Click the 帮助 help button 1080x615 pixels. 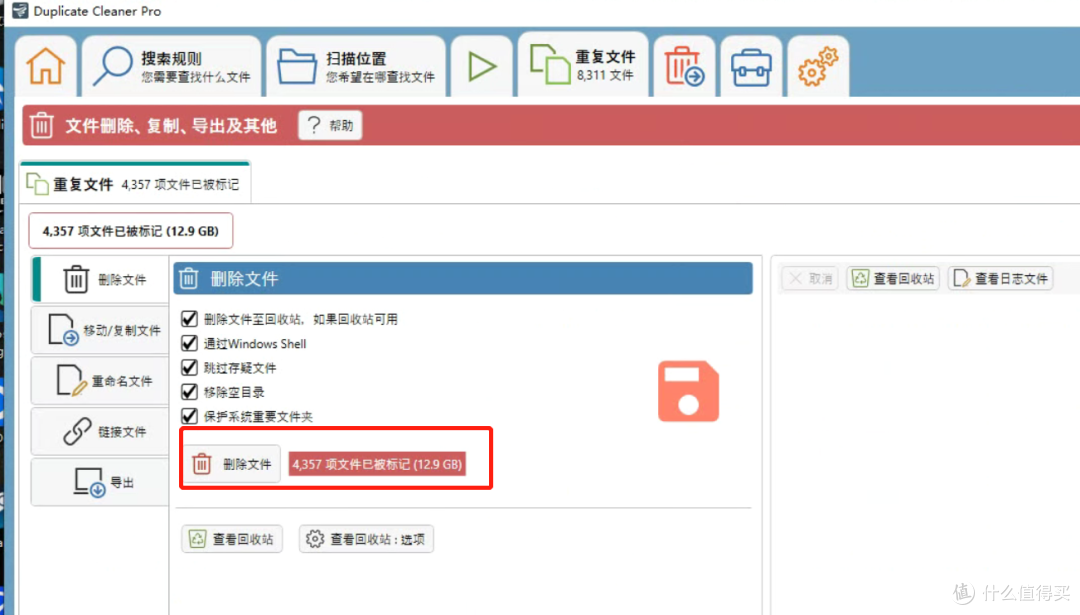pos(331,125)
